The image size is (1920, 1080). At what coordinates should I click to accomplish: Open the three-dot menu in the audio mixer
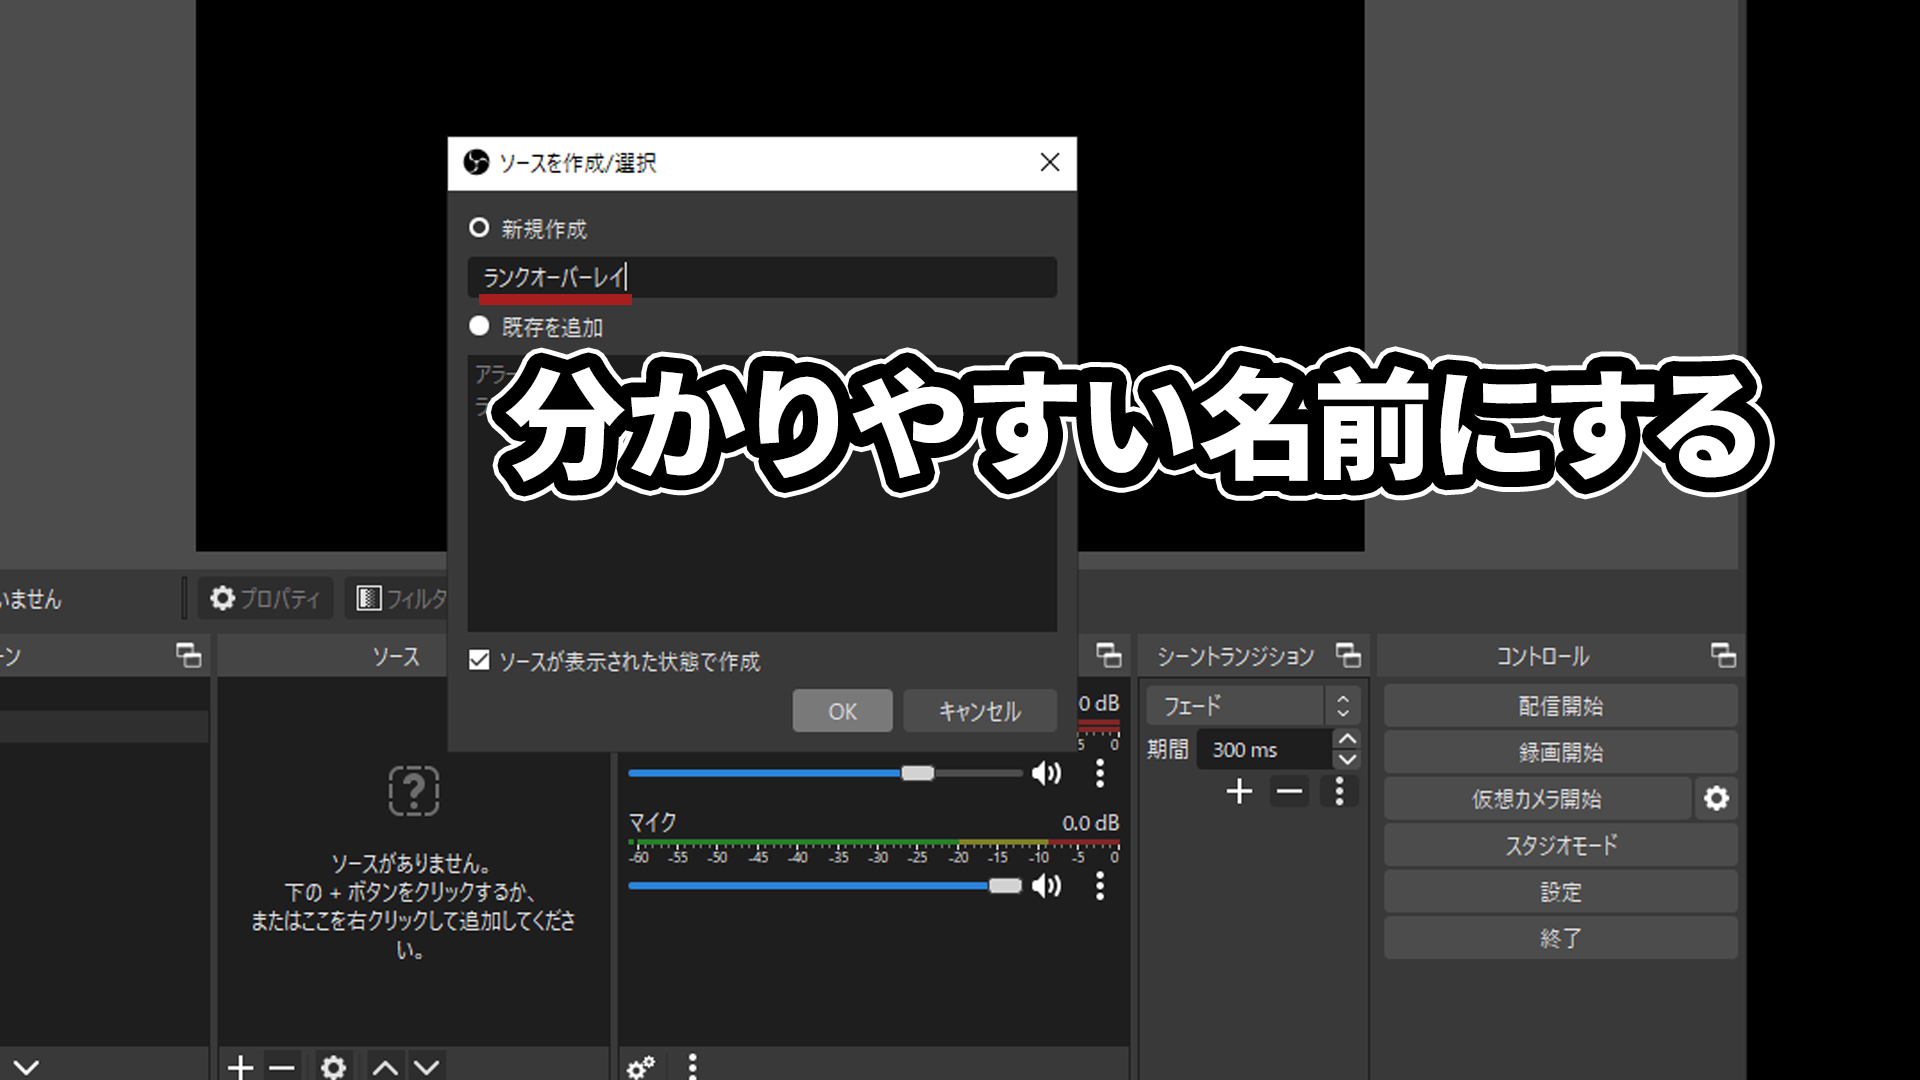[692, 1068]
